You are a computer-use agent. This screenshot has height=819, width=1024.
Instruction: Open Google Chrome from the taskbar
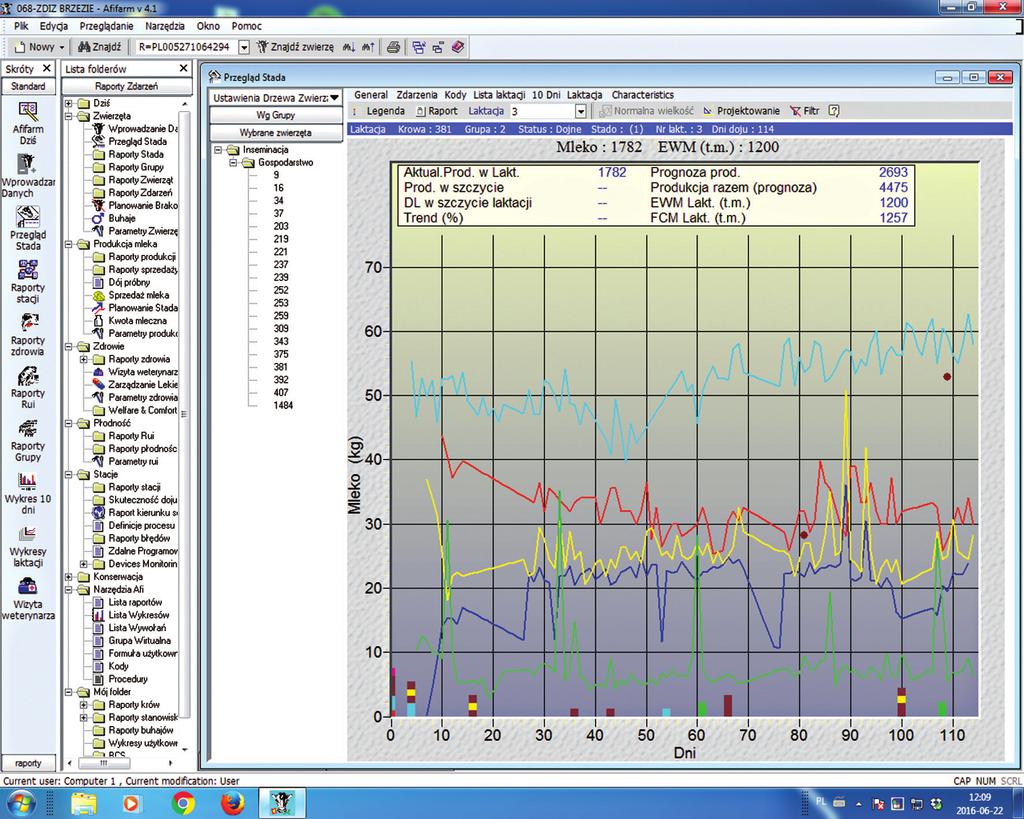(184, 803)
